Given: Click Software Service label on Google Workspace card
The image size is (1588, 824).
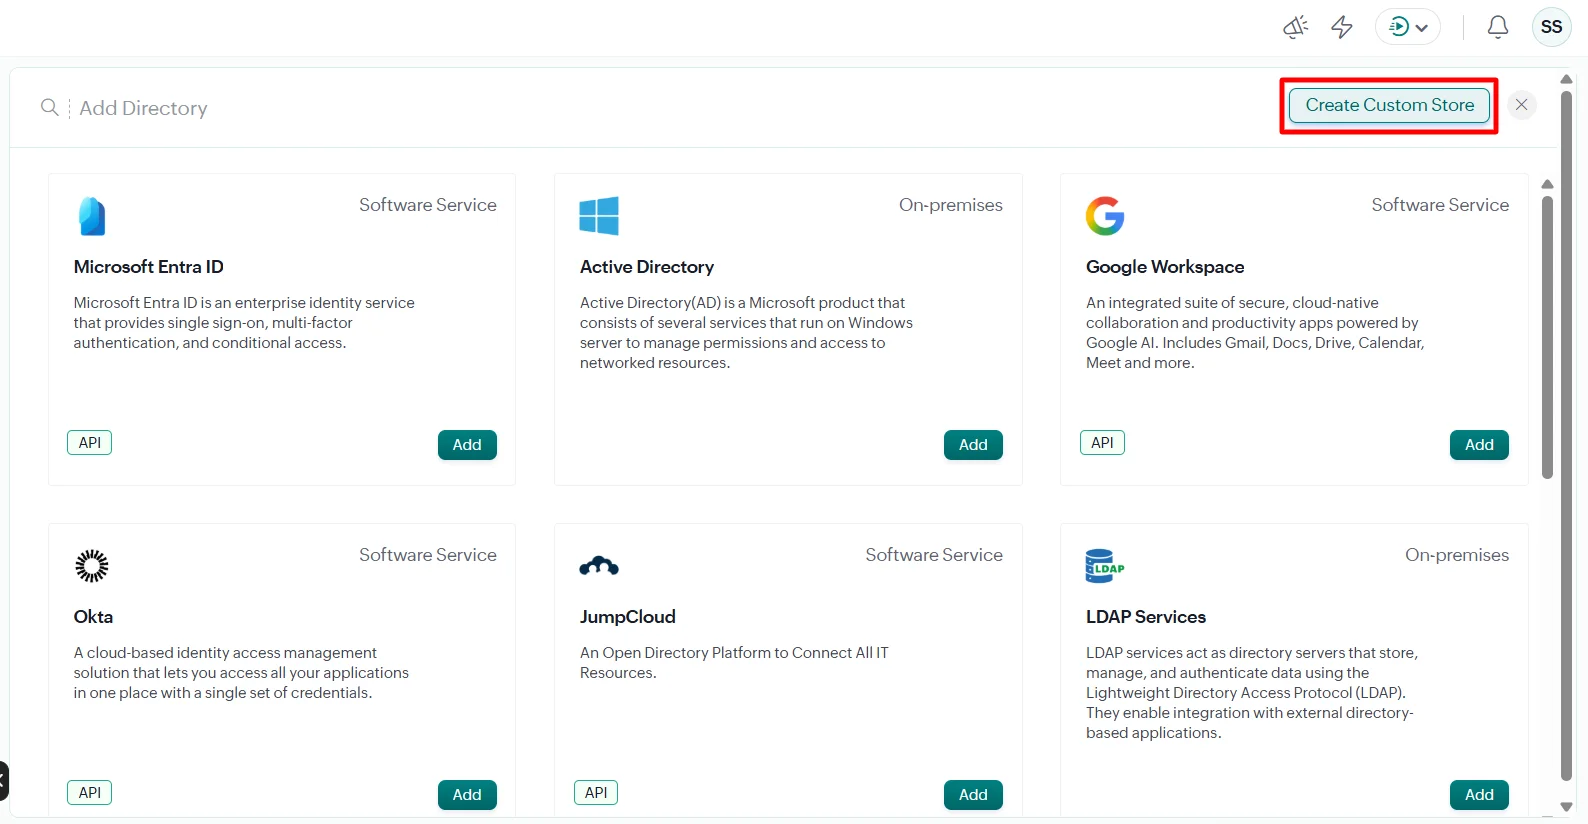Looking at the screenshot, I should pos(1440,205).
